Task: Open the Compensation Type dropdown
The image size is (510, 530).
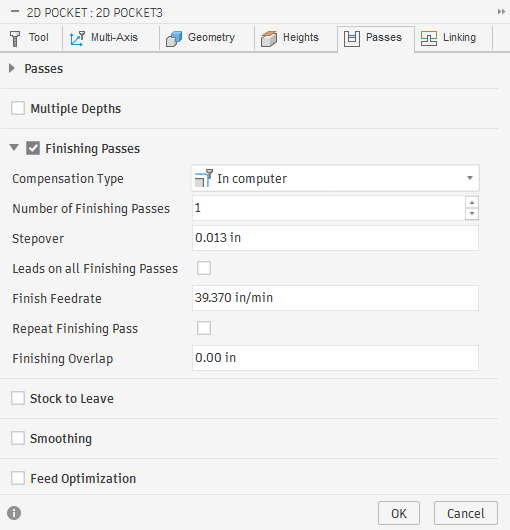Action: click(335, 178)
